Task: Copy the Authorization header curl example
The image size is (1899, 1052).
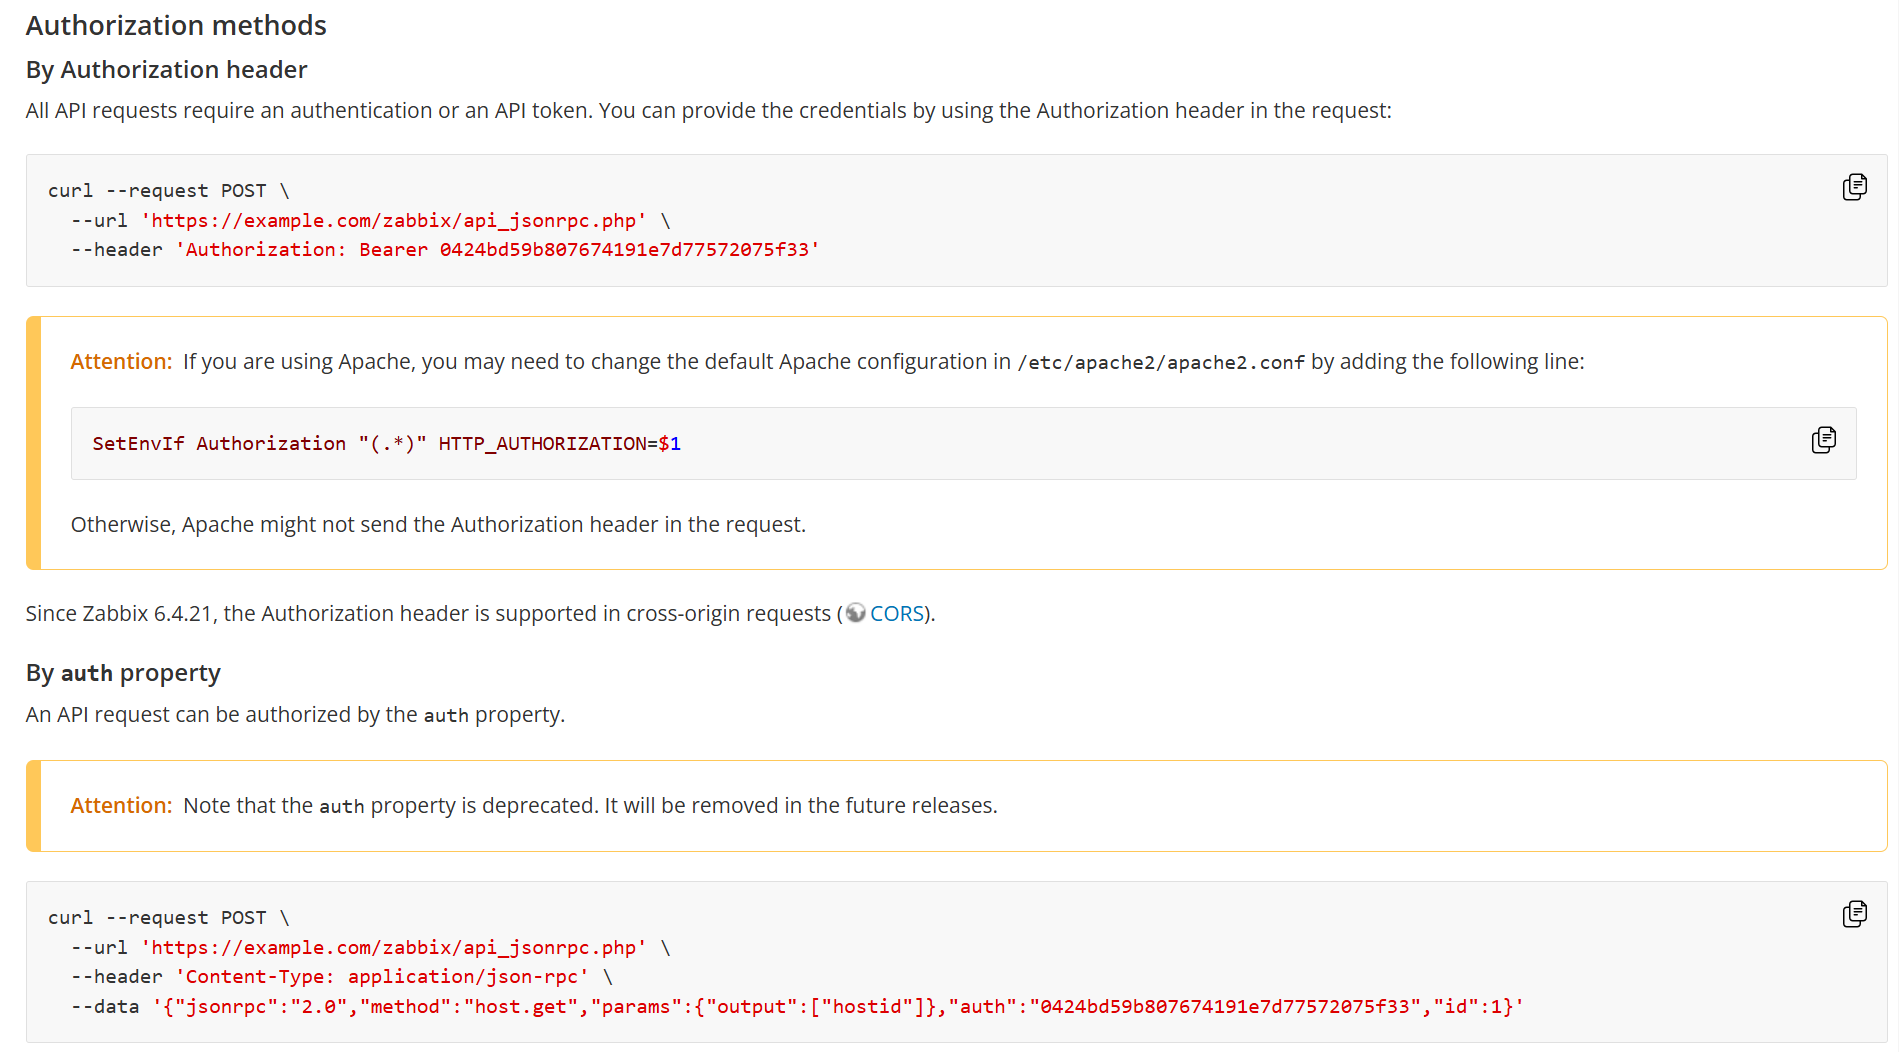Action: coord(1854,187)
